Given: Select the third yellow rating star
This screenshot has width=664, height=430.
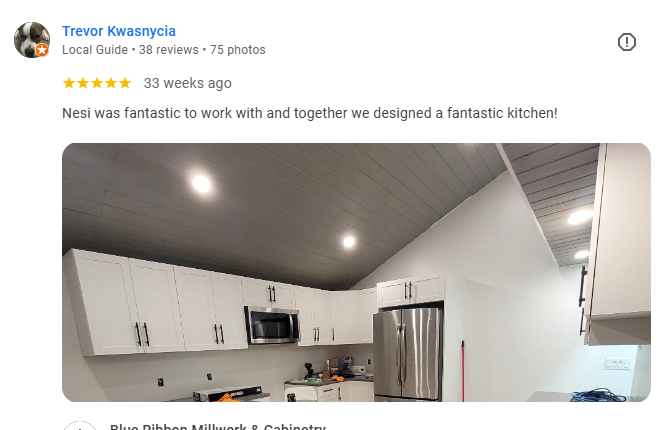Looking at the screenshot, I should coord(97,83).
